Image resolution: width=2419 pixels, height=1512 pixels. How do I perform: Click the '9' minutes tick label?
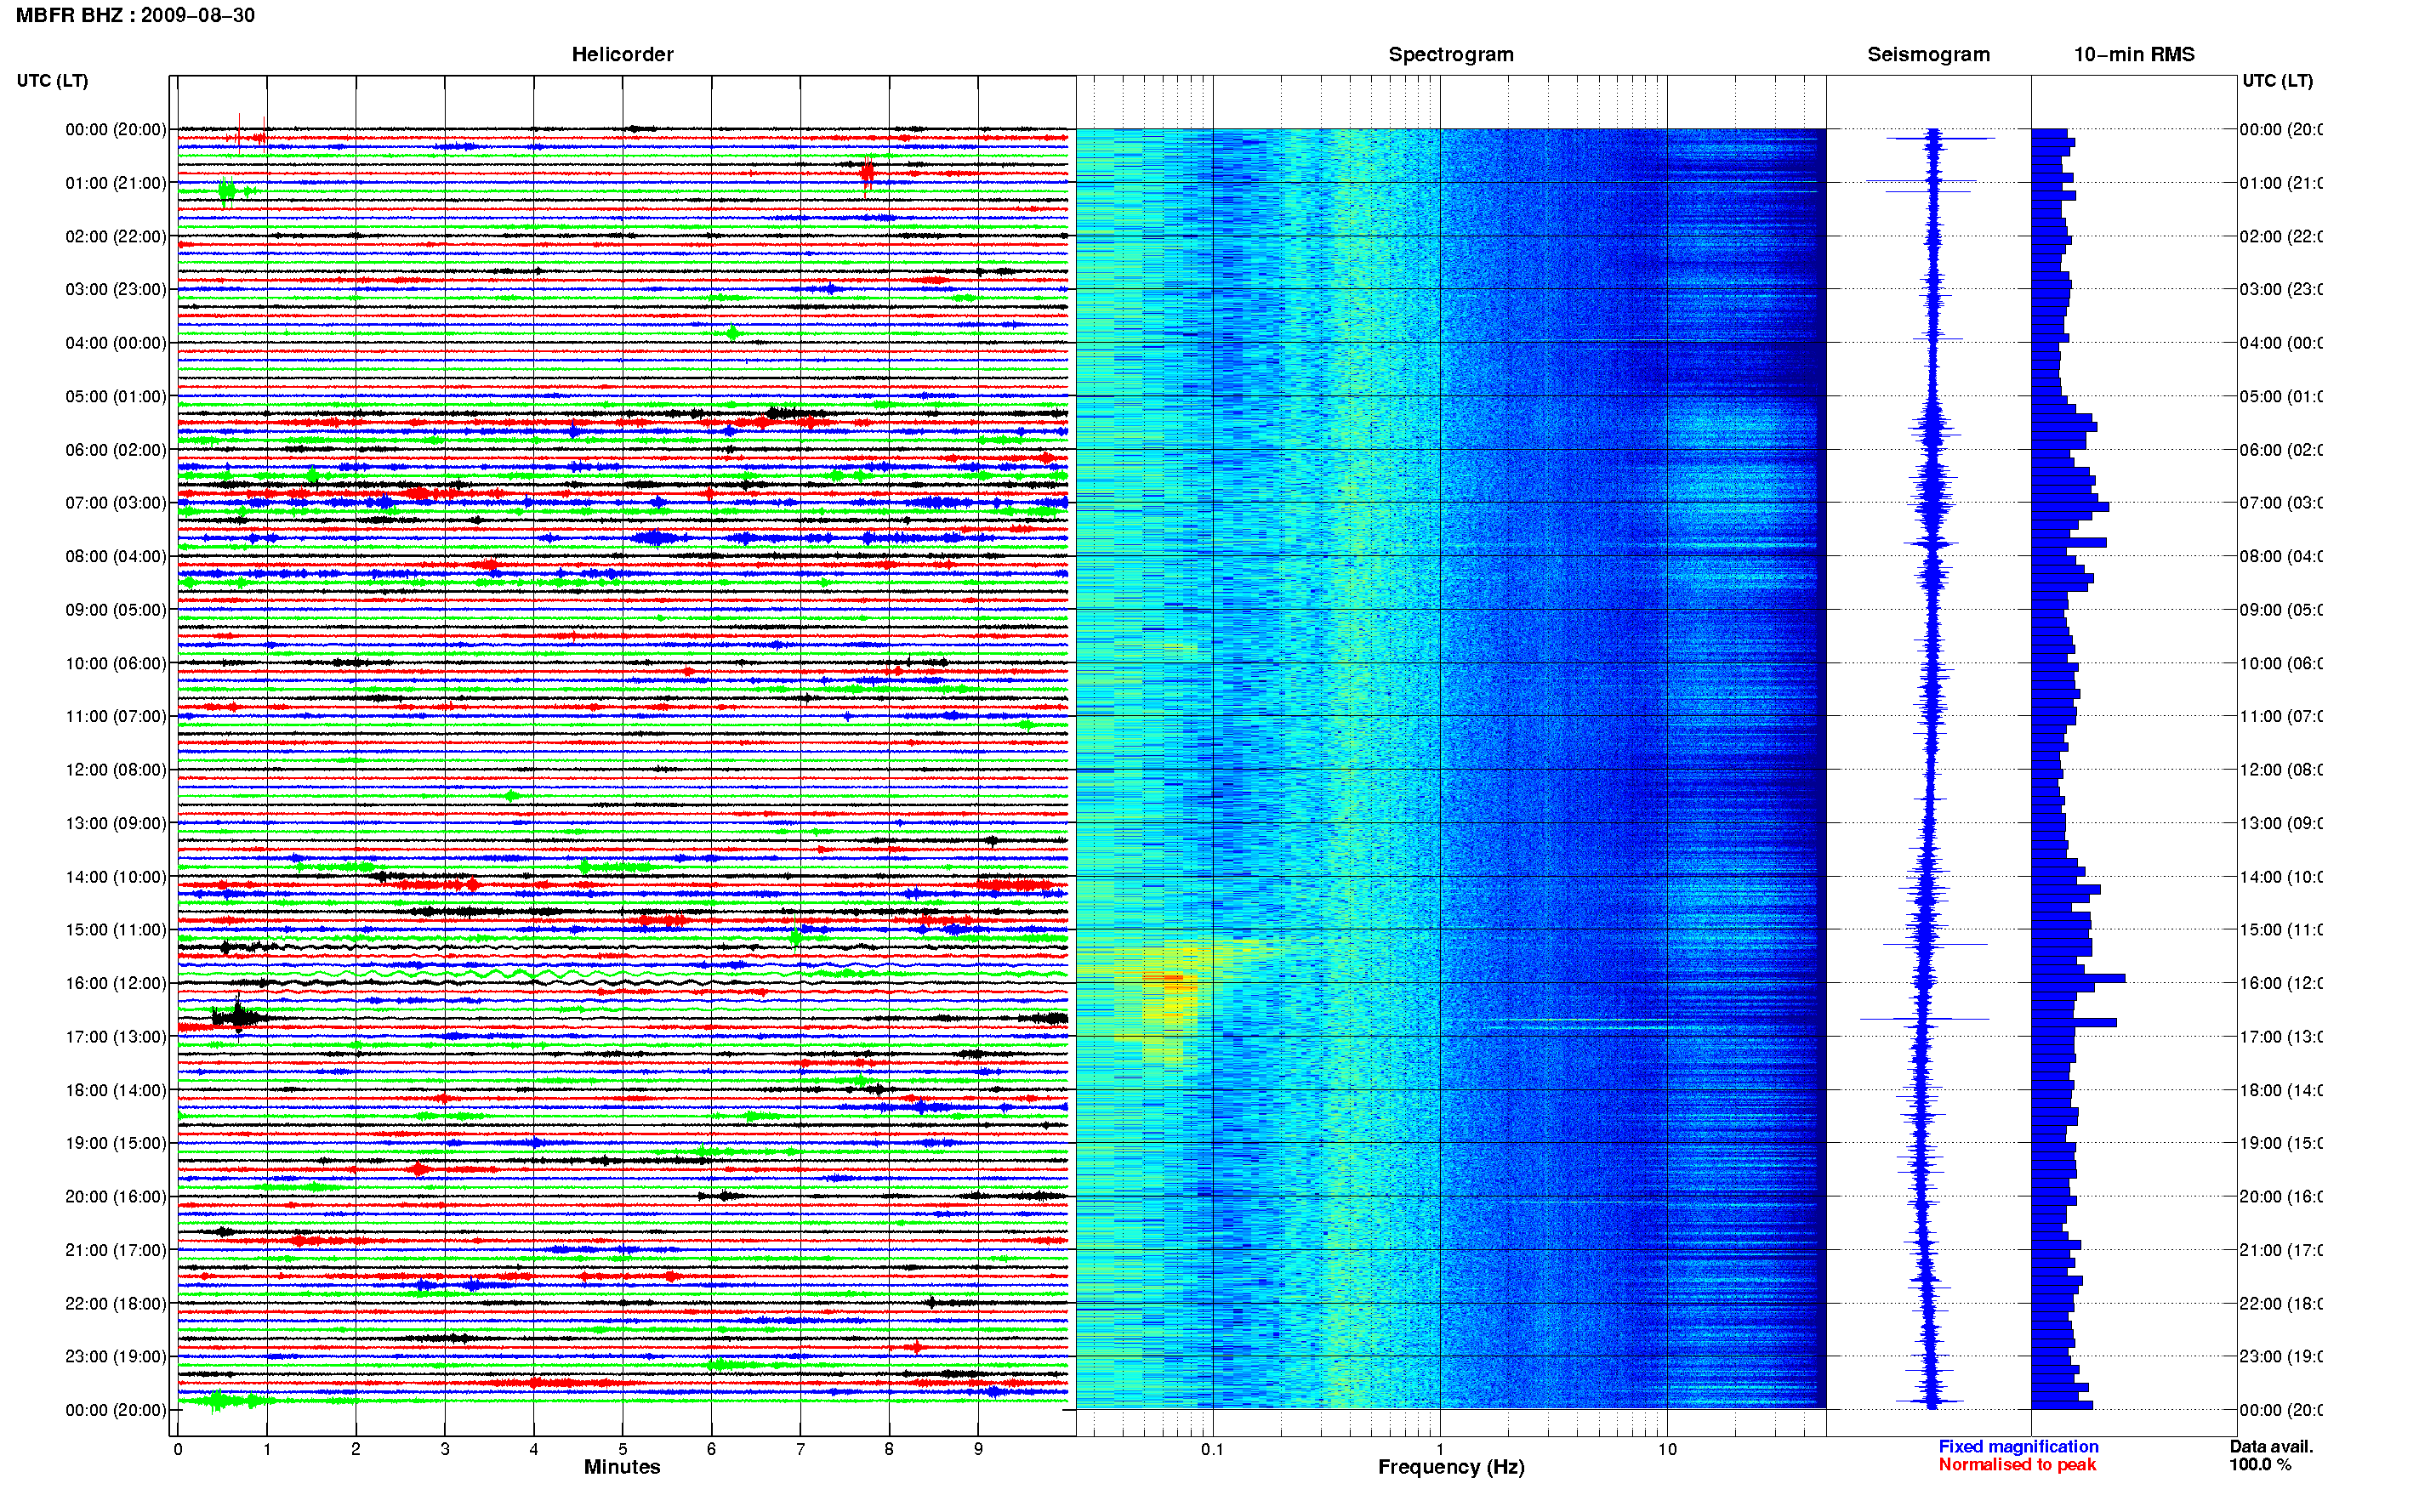tap(978, 1449)
